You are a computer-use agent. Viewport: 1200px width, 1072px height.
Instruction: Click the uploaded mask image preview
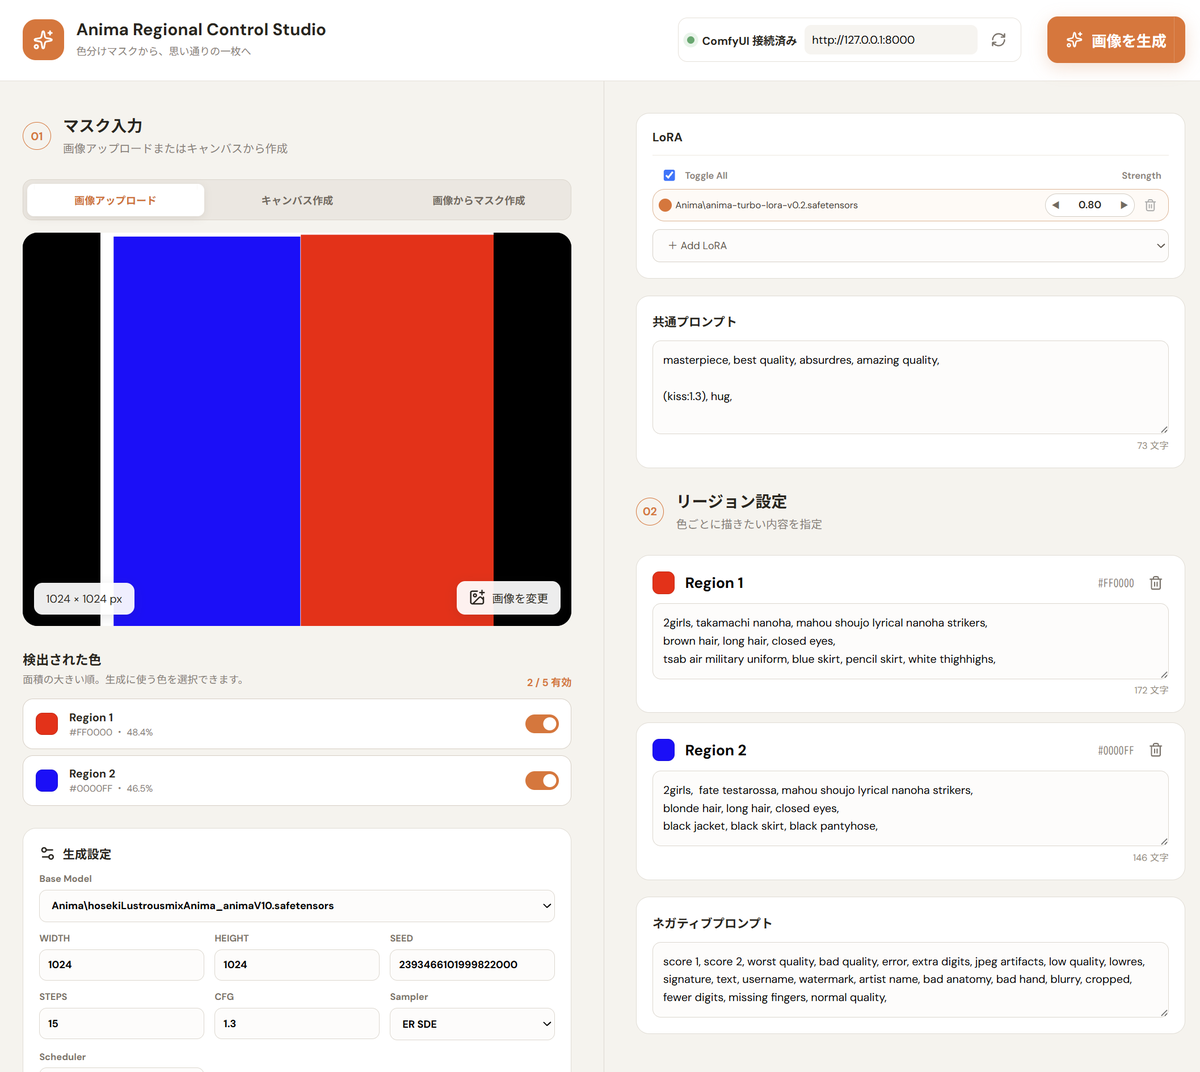[297, 429]
